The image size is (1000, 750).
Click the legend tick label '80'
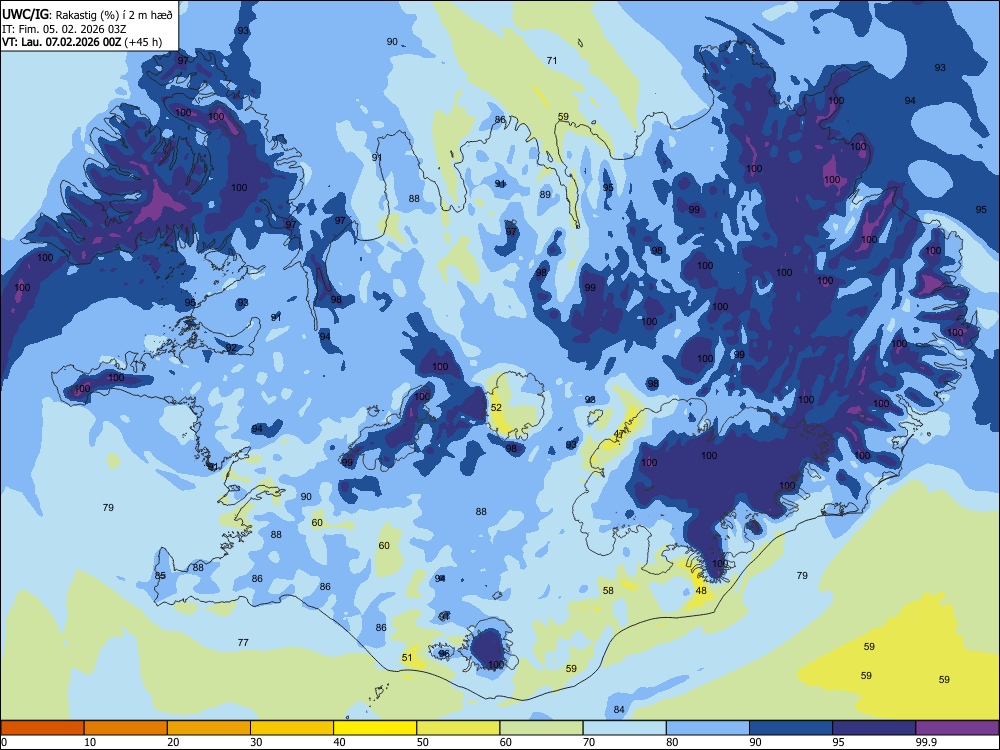[x=672, y=742]
